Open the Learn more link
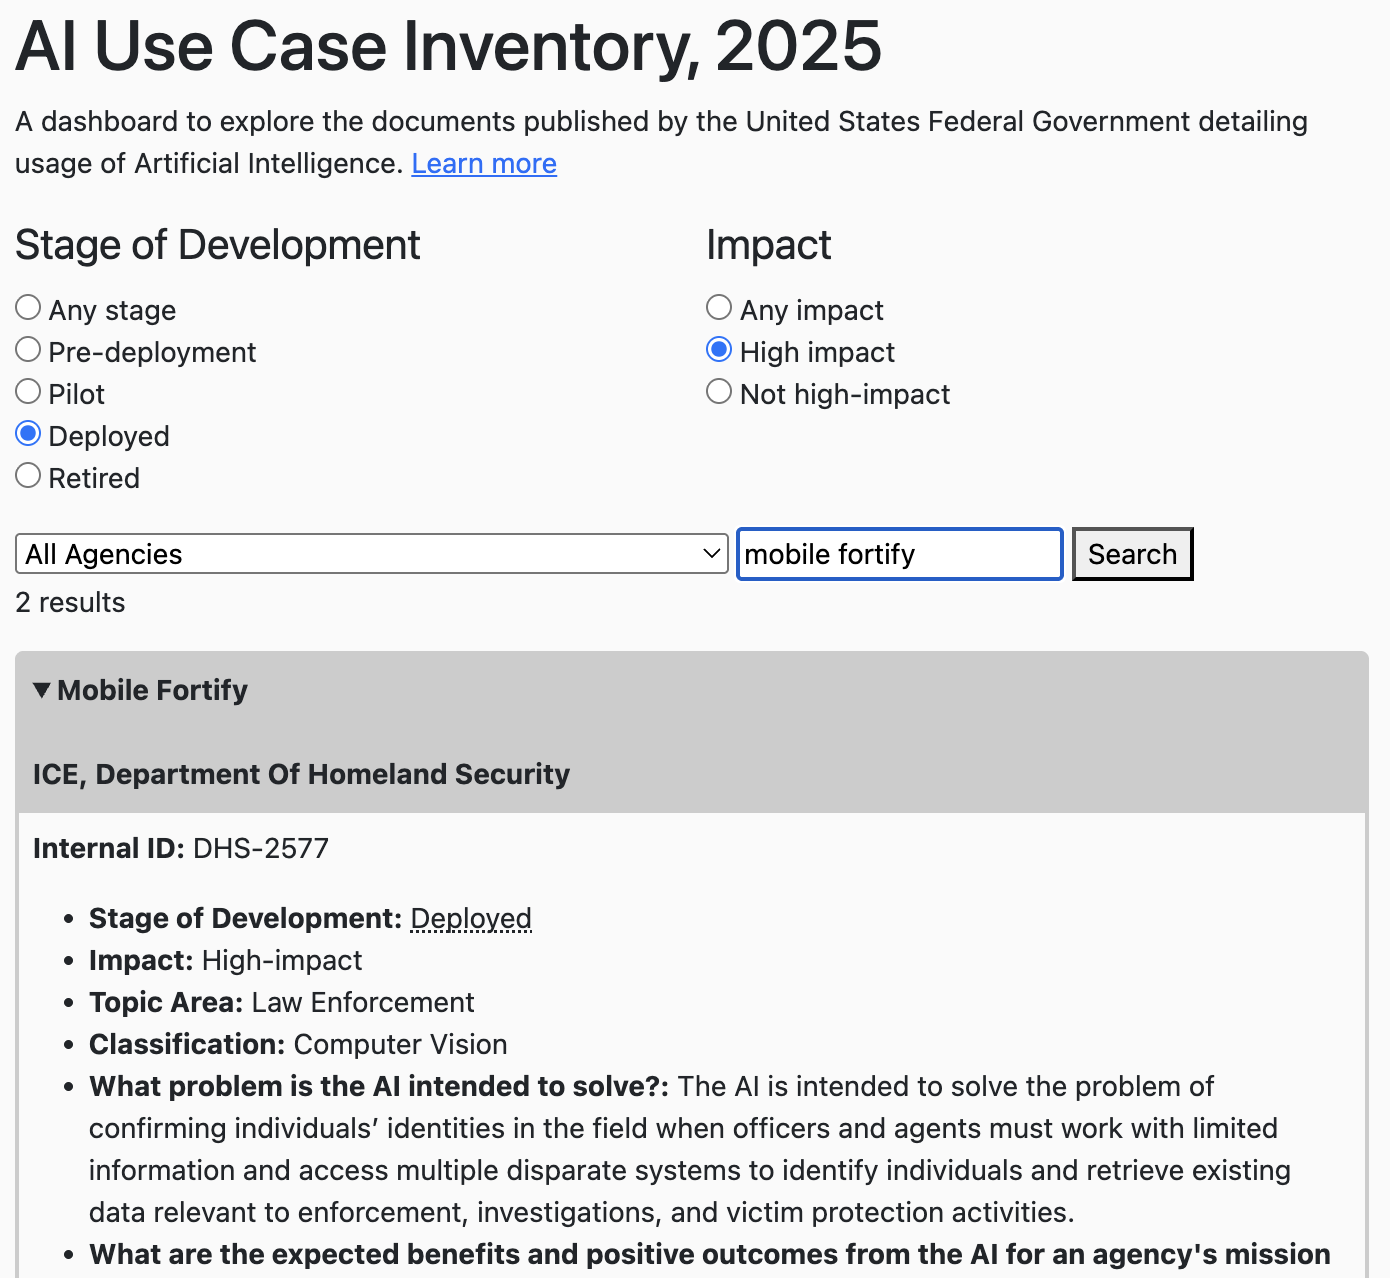Viewport: 1390px width, 1278px height. (484, 163)
